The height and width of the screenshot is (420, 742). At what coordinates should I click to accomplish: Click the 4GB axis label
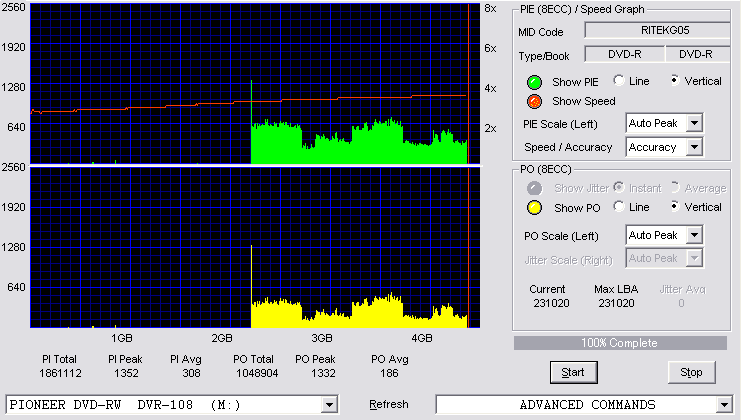[x=422, y=338]
